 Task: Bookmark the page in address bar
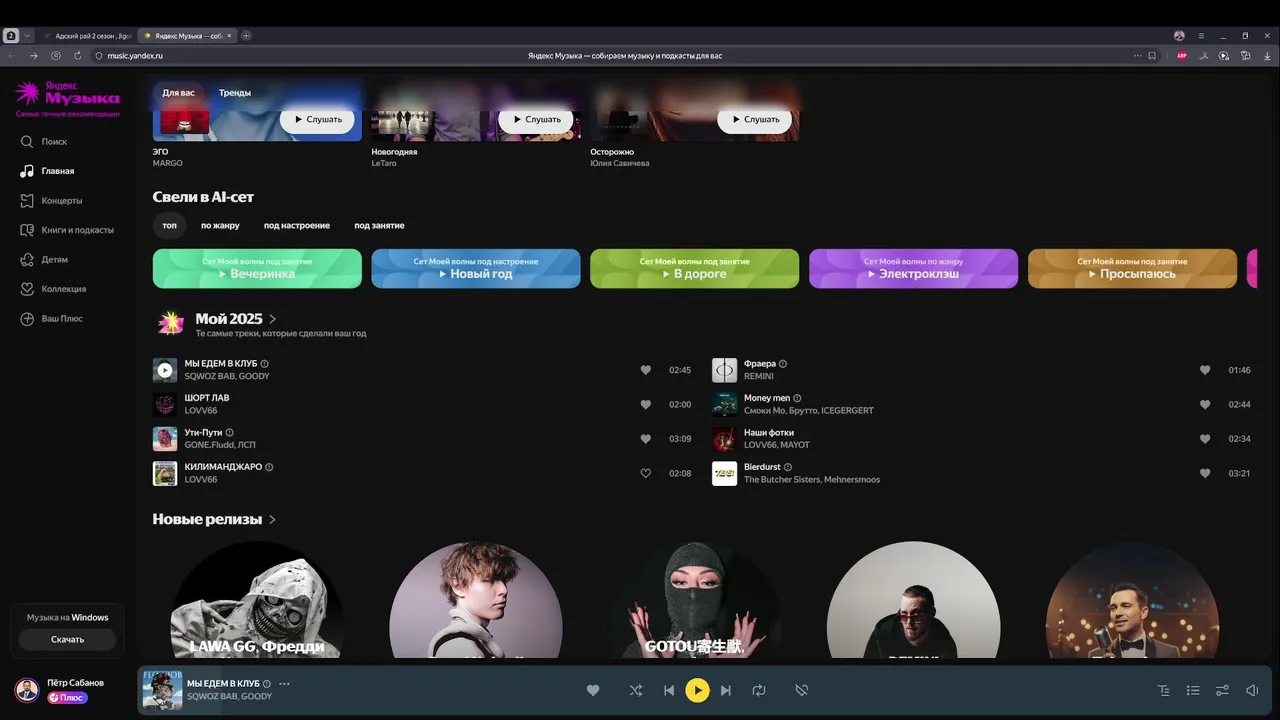[1152, 56]
